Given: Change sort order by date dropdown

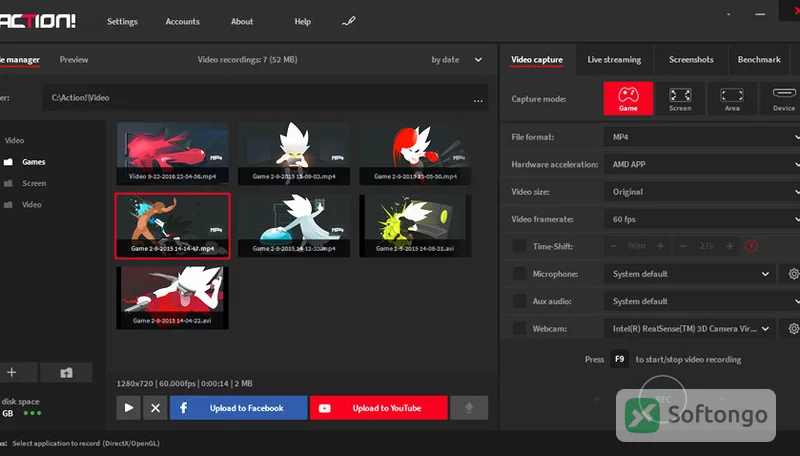Looking at the screenshot, I should pos(456,60).
